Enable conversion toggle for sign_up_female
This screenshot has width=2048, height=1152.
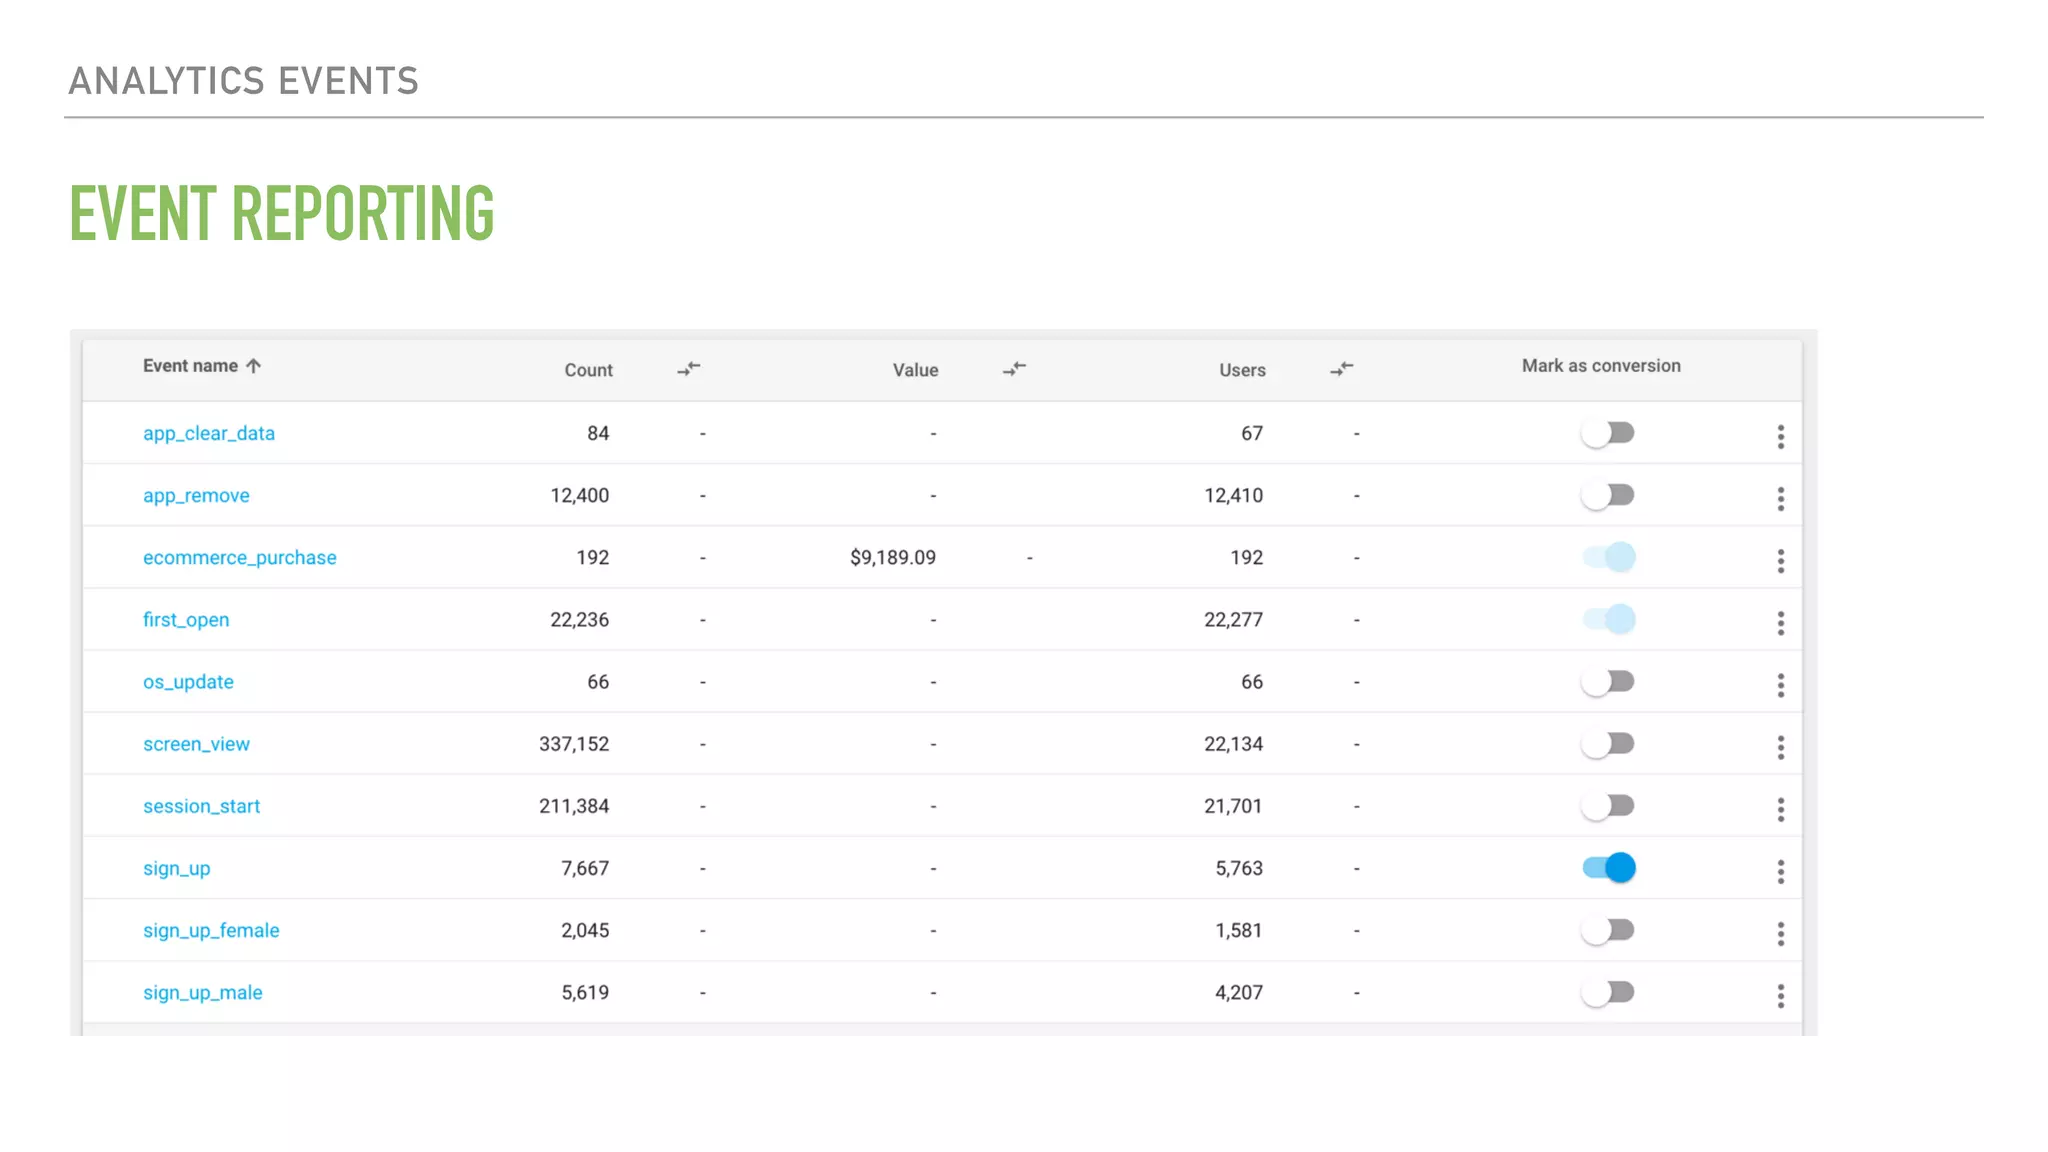click(1608, 930)
